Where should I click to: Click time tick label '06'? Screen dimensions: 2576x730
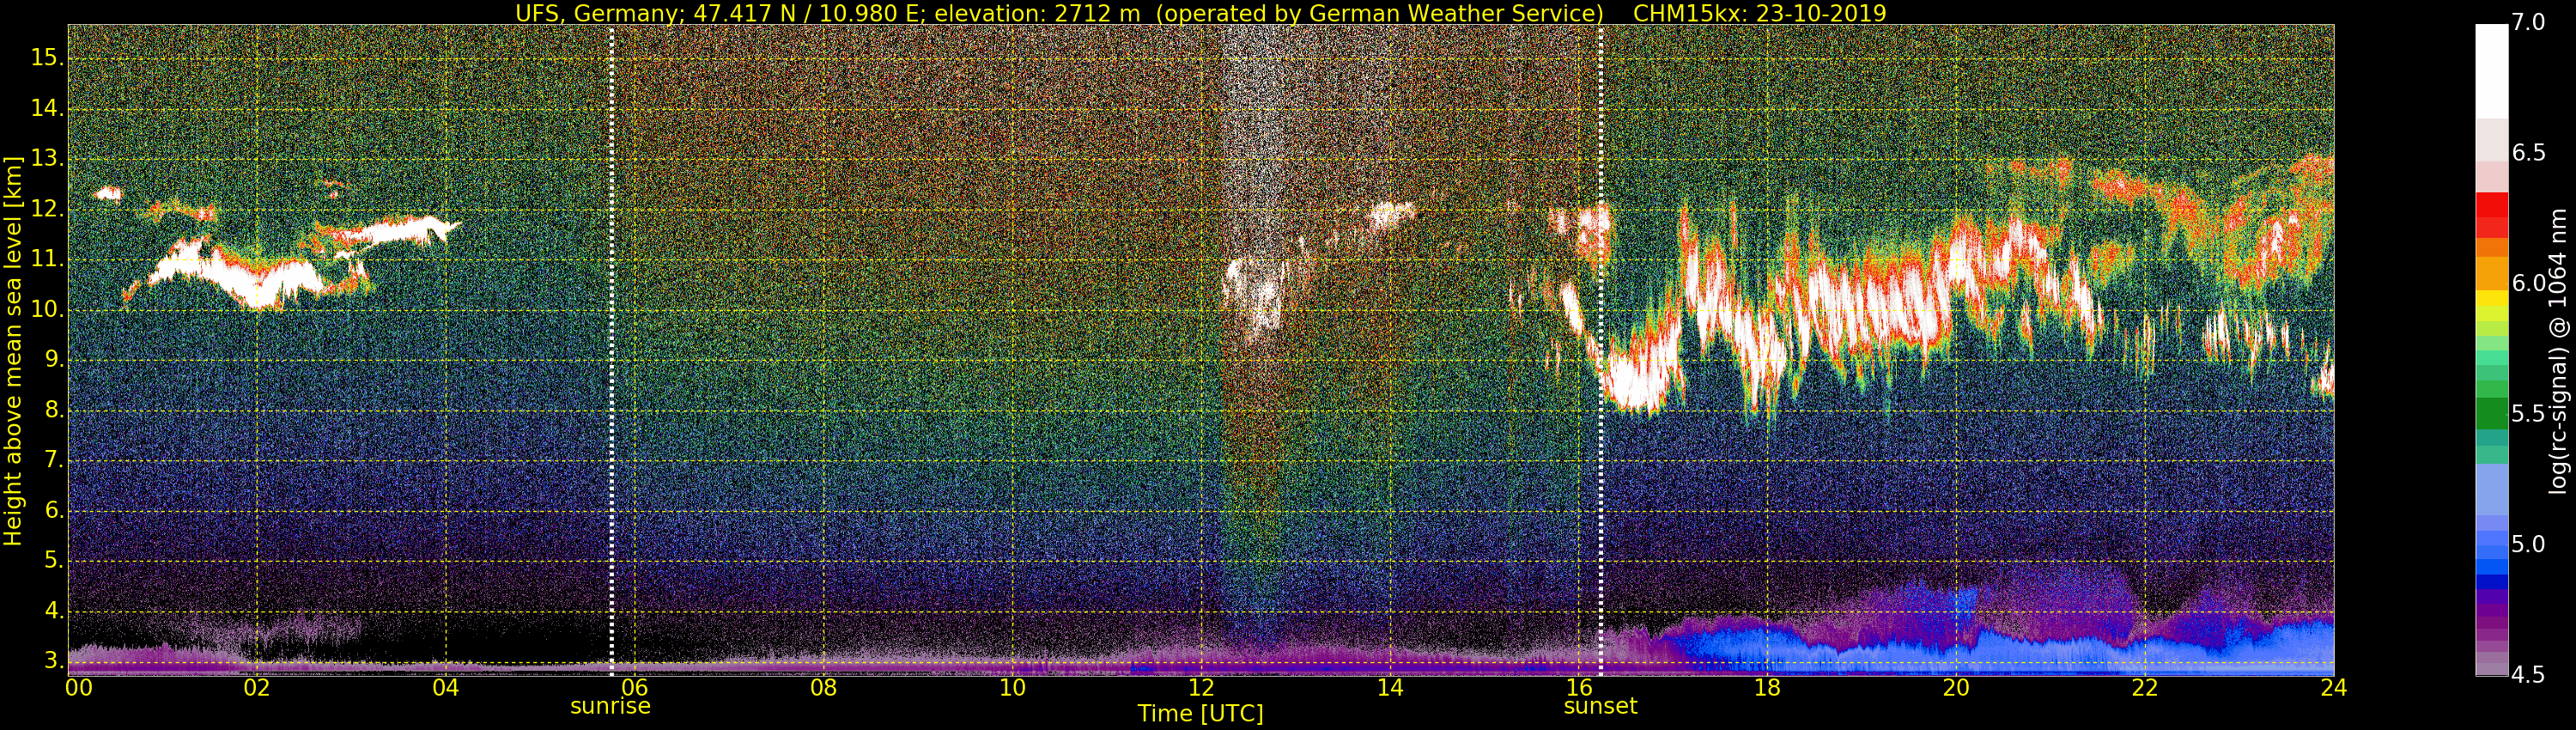[x=634, y=687]
